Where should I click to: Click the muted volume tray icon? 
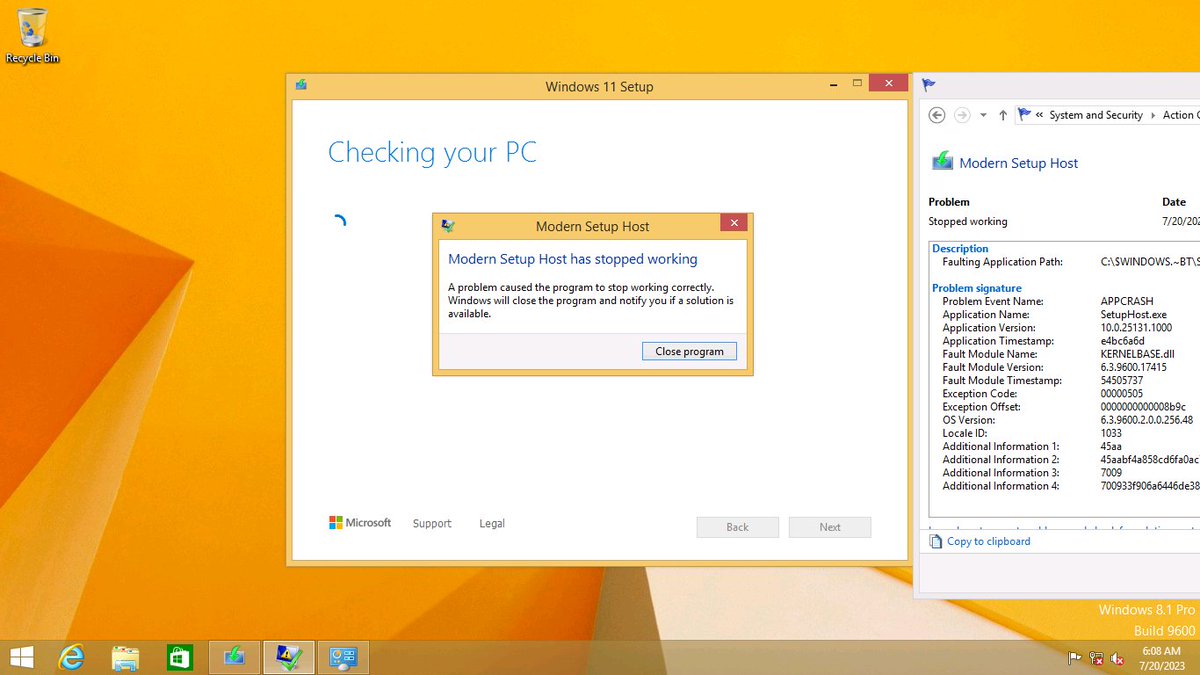click(x=1118, y=659)
